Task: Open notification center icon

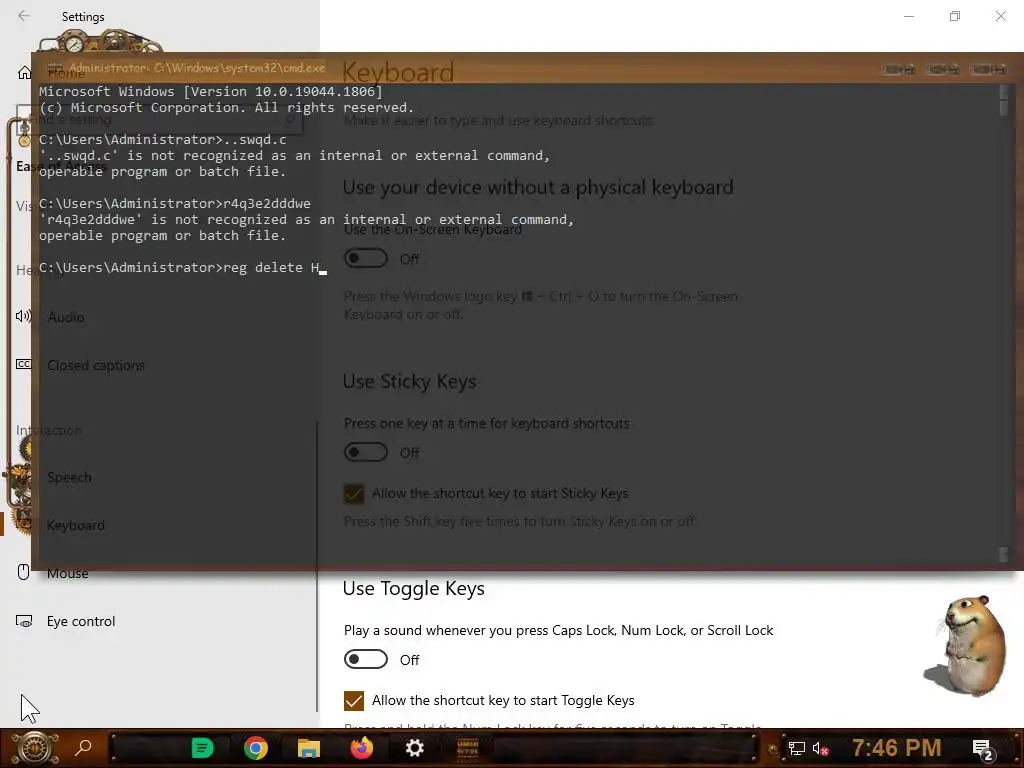Action: click(x=982, y=749)
